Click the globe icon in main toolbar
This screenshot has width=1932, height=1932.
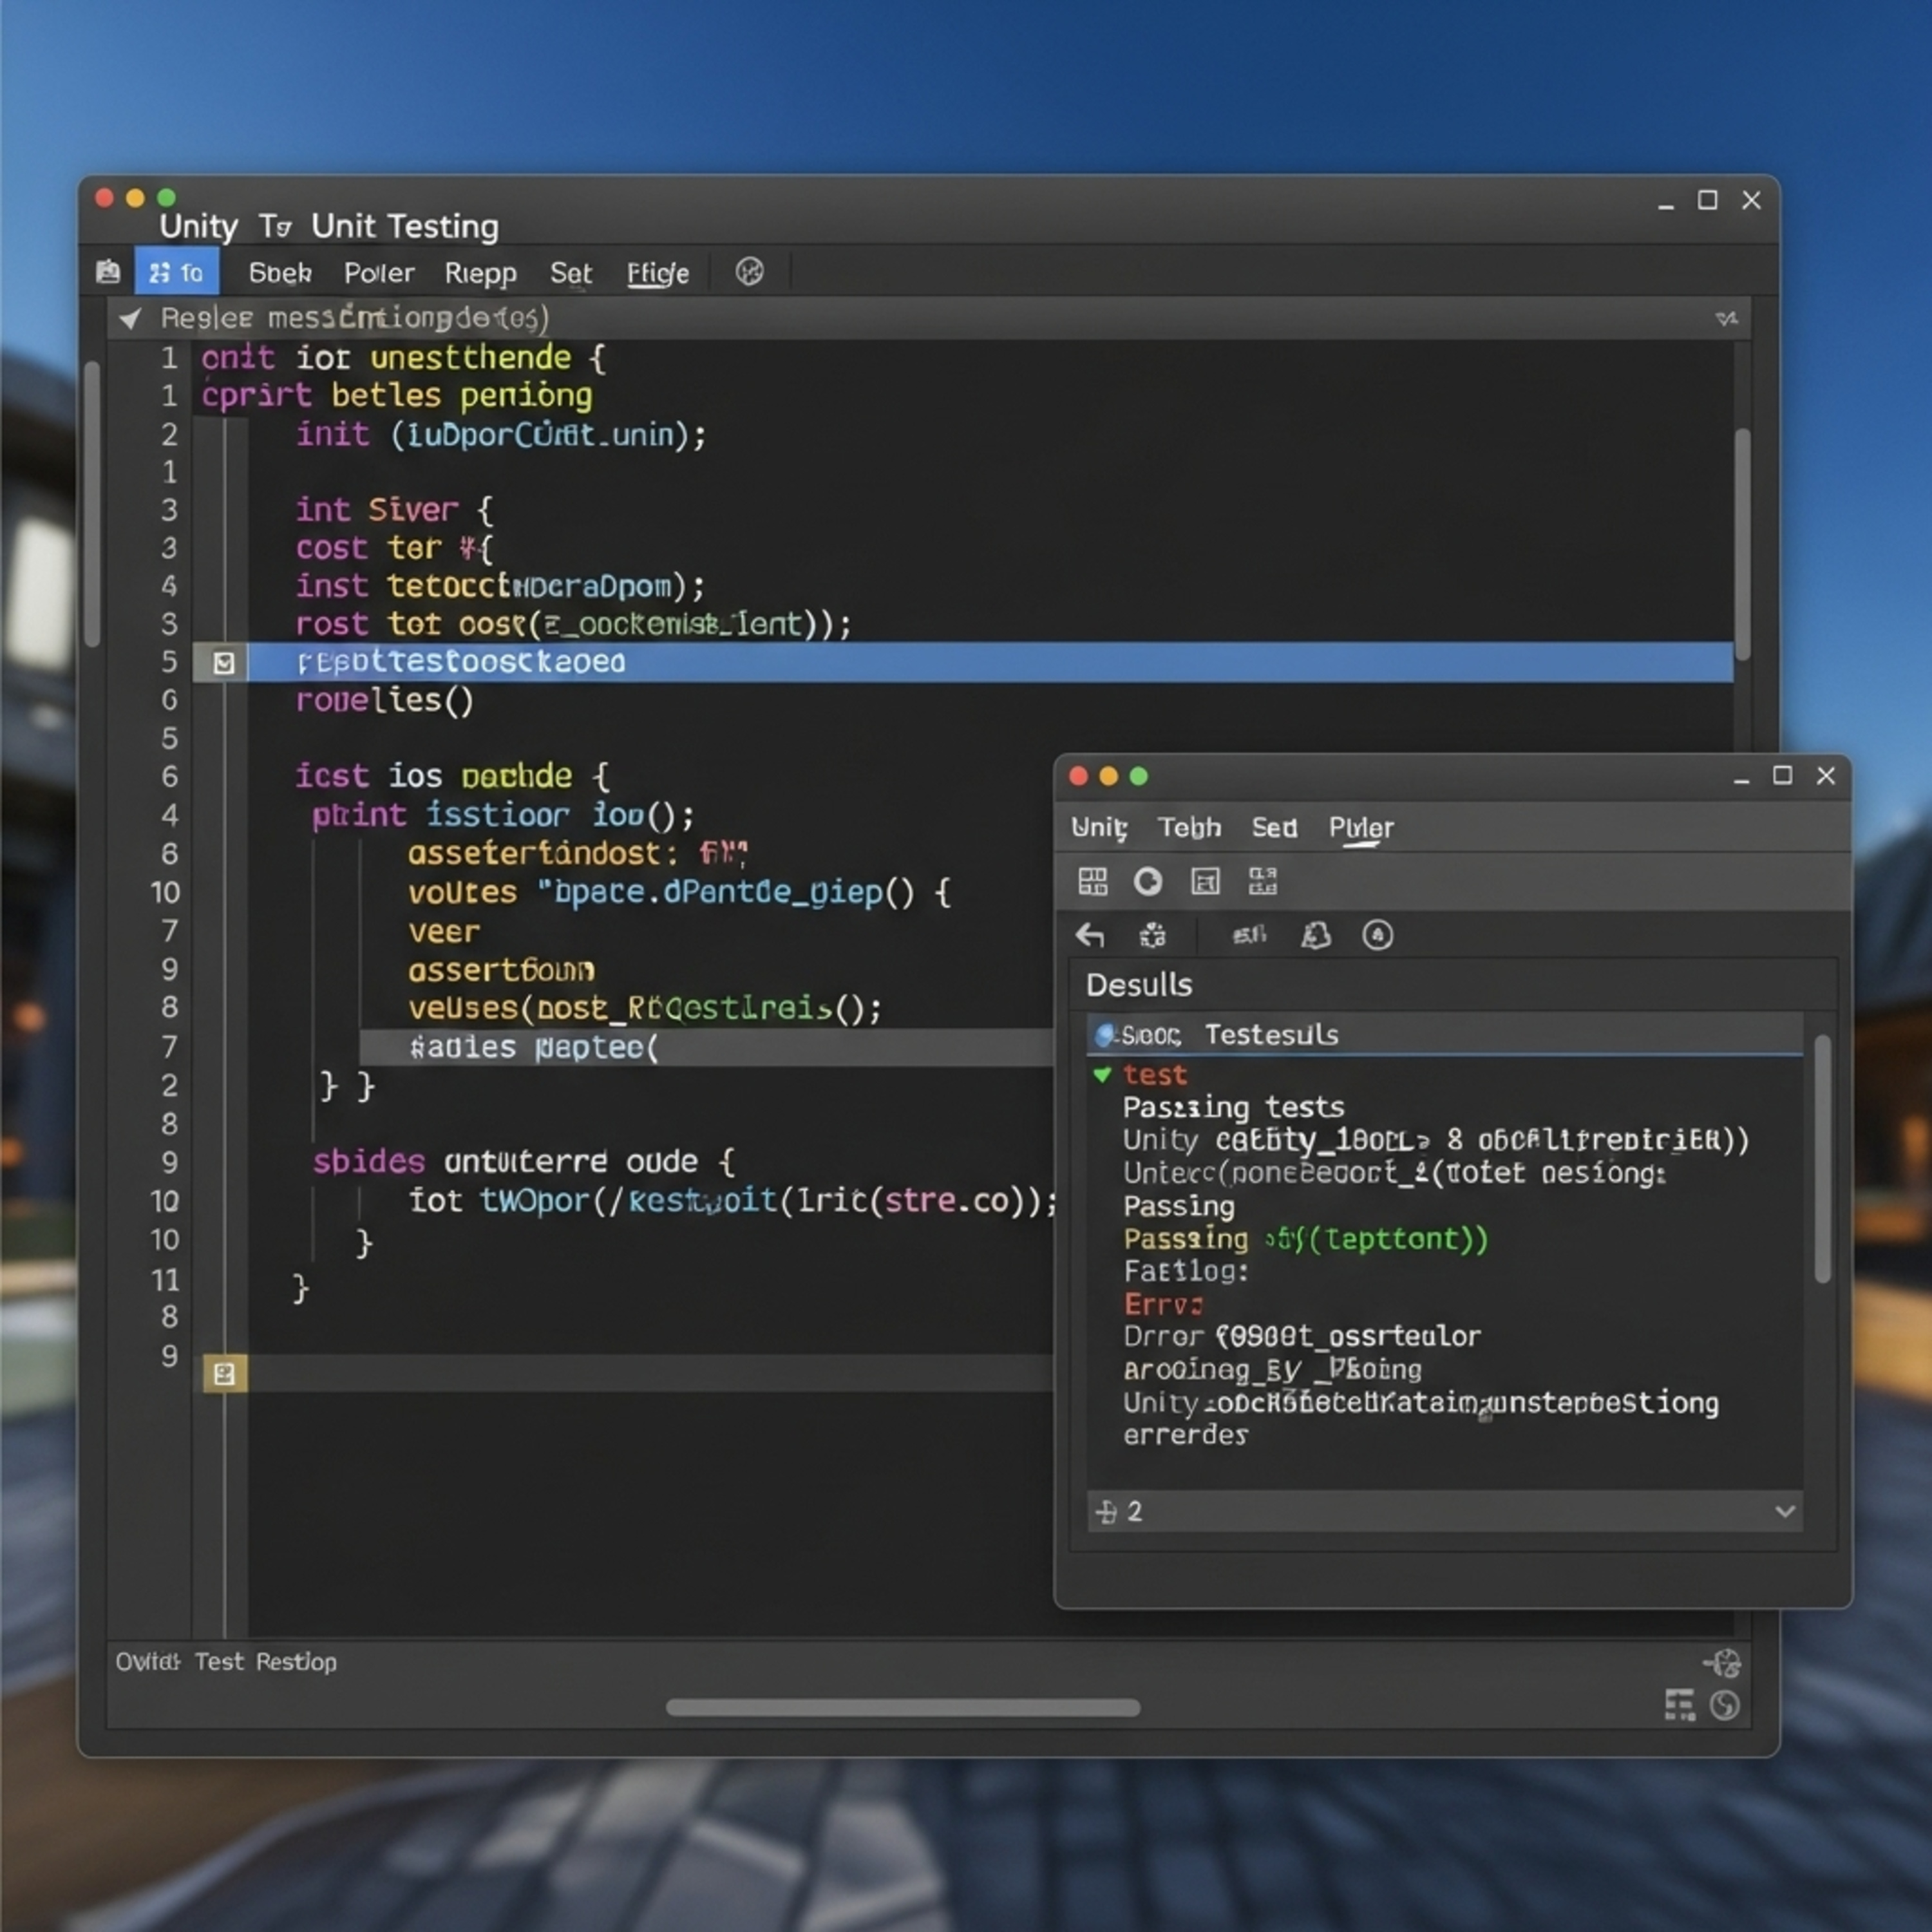pyautogui.click(x=749, y=272)
